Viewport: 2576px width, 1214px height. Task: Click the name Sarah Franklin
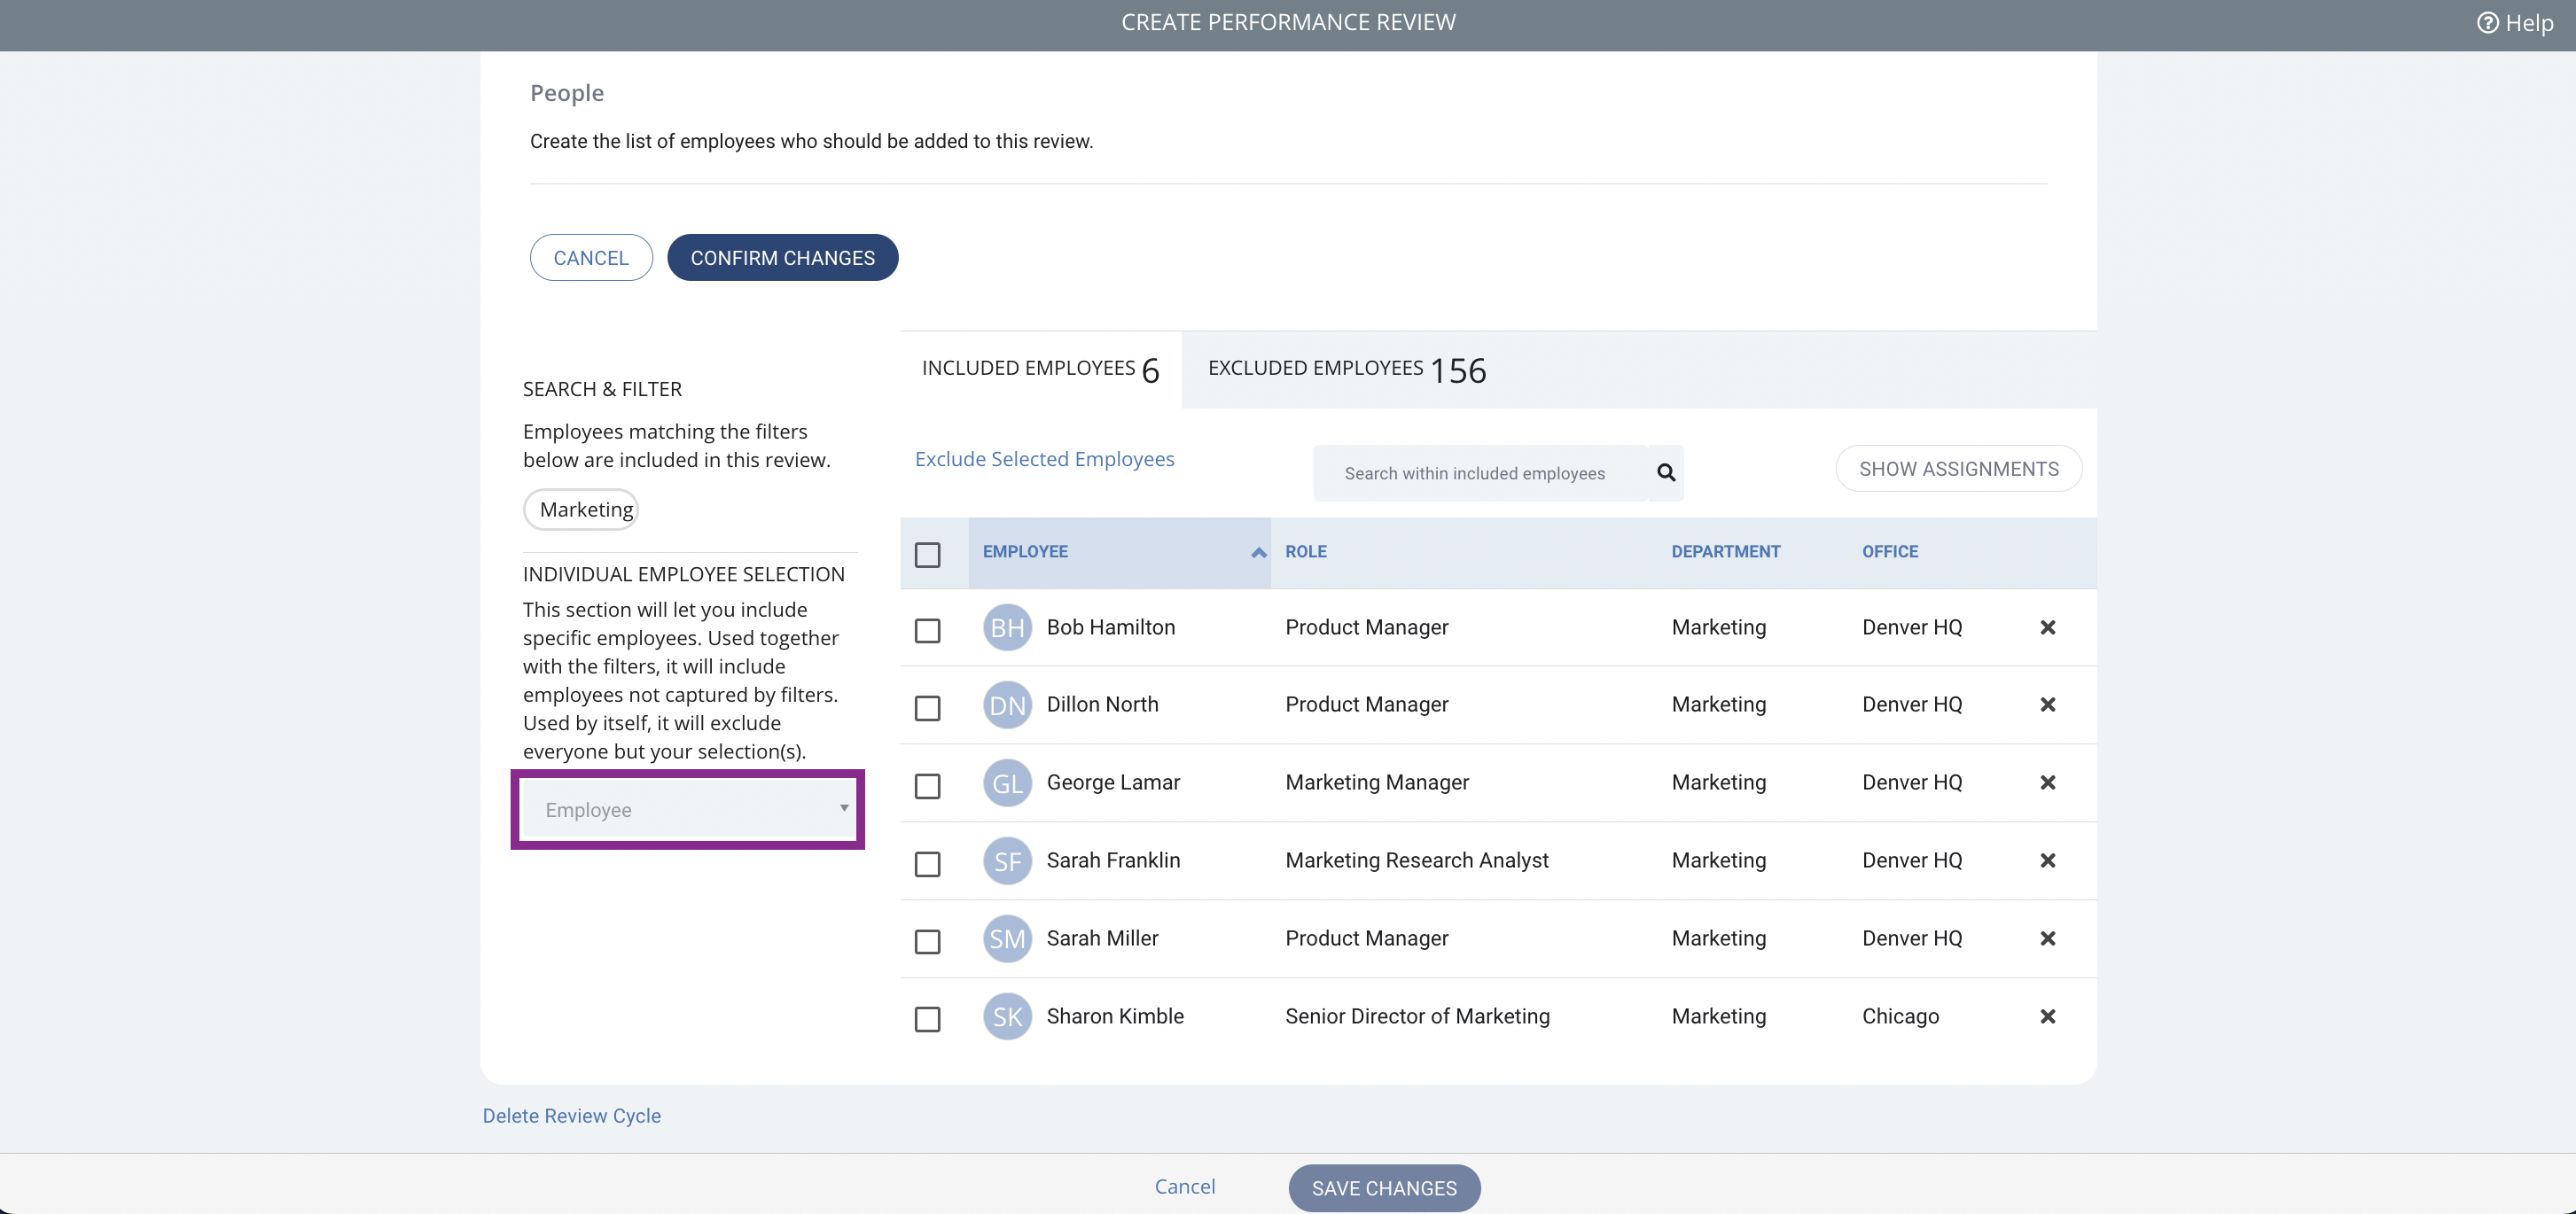point(1113,860)
